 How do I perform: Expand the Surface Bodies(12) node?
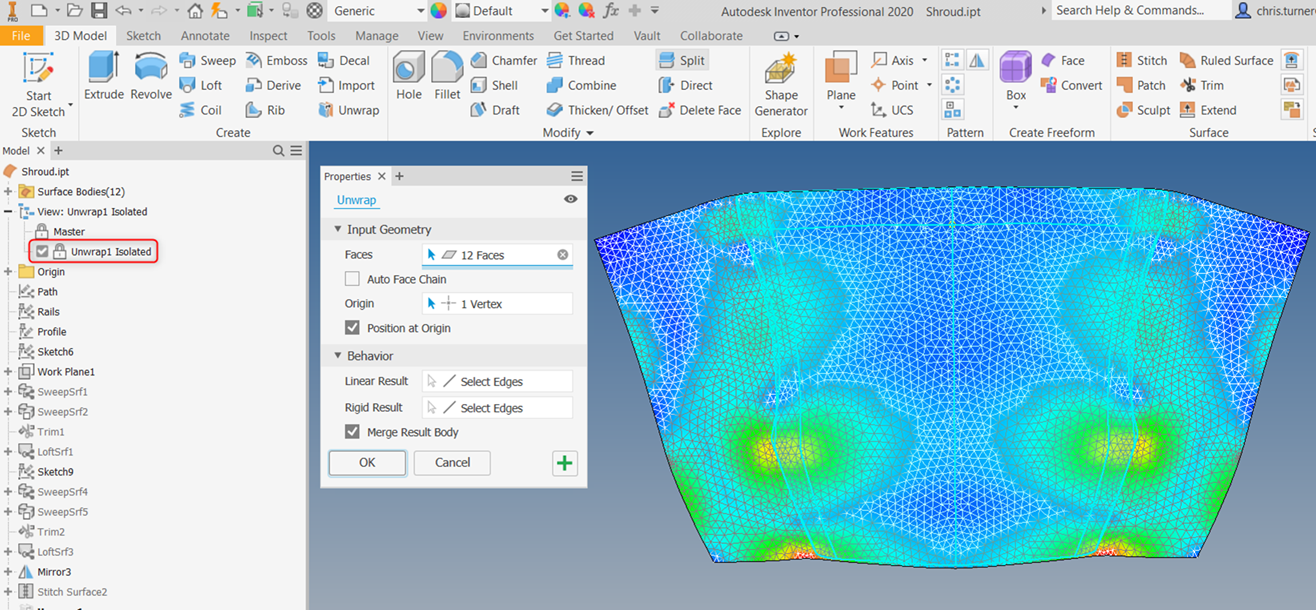(x=8, y=192)
